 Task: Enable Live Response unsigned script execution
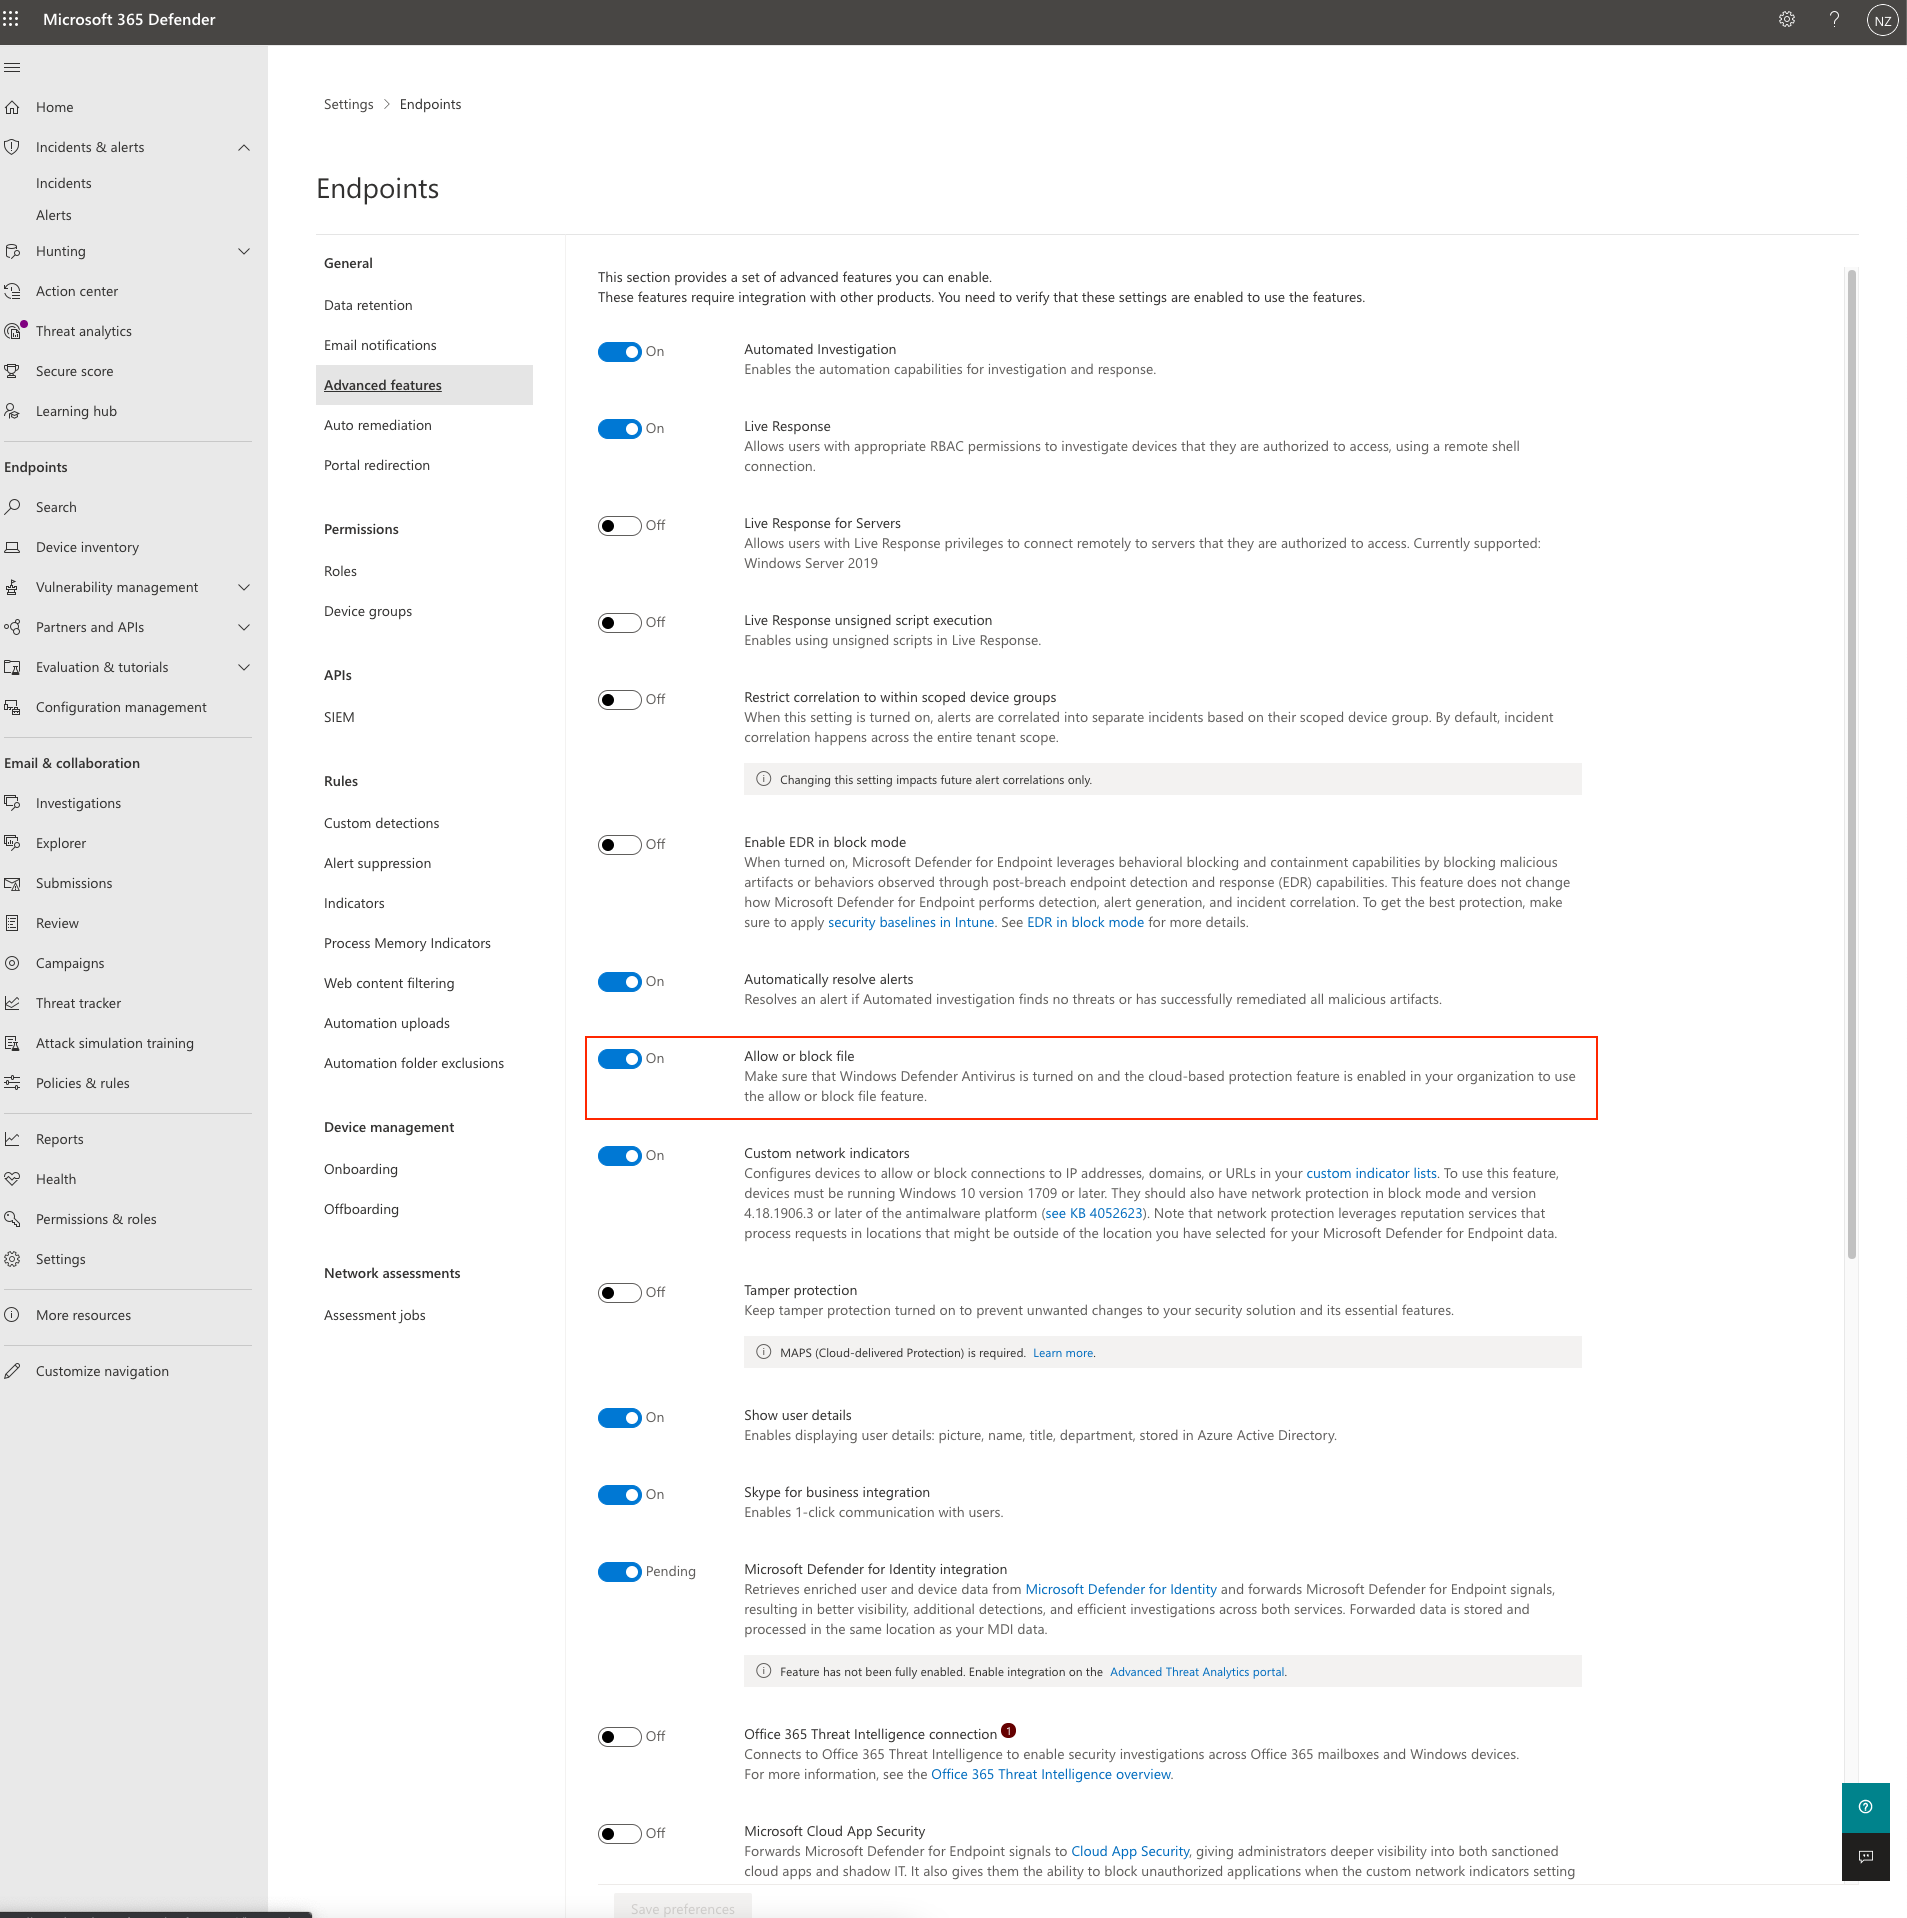[x=620, y=623]
